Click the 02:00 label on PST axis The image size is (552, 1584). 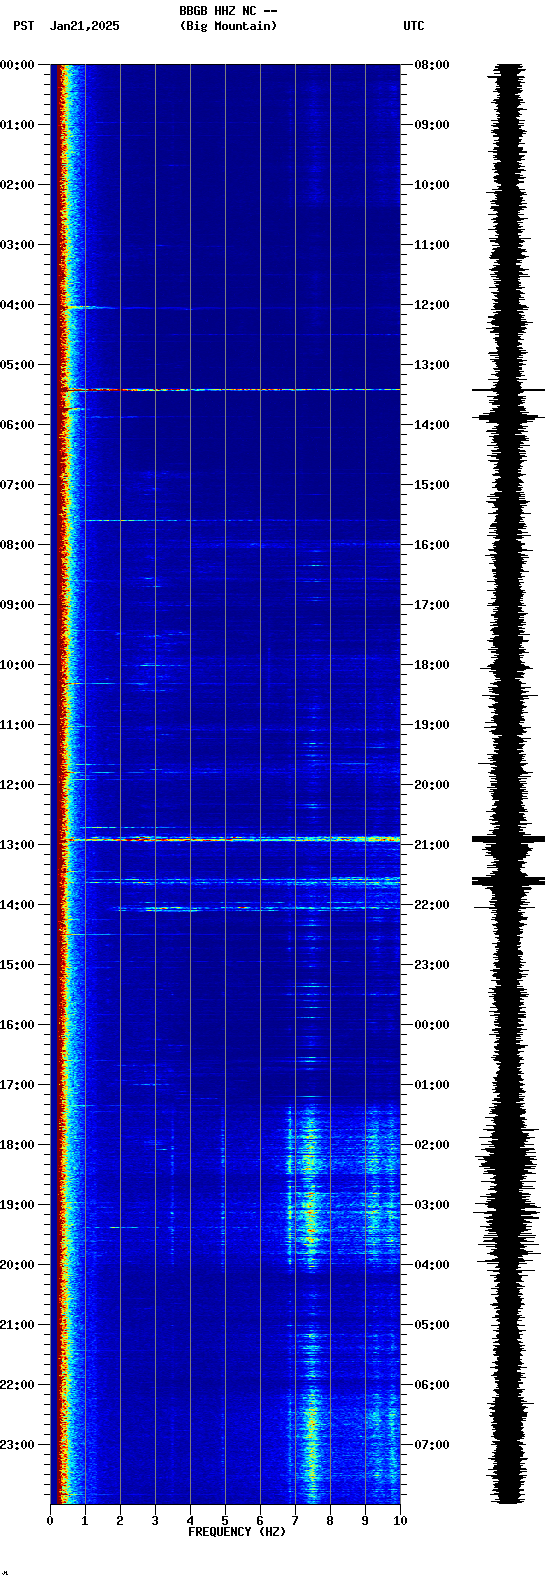(x=17, y=185)
